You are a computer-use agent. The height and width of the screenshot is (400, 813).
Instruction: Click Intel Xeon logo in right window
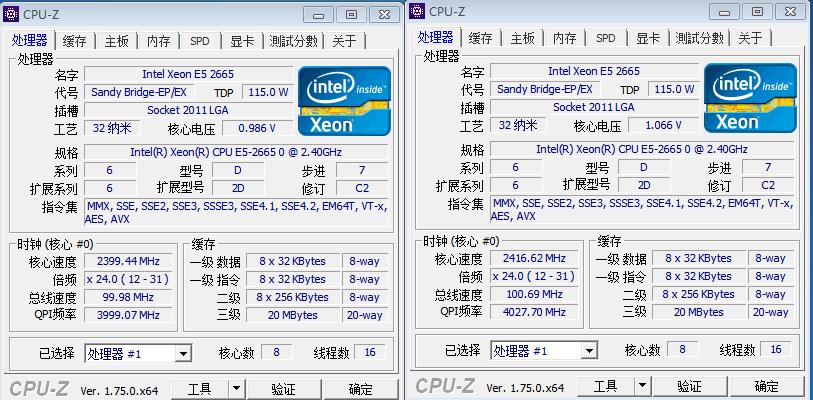(750, 98)
